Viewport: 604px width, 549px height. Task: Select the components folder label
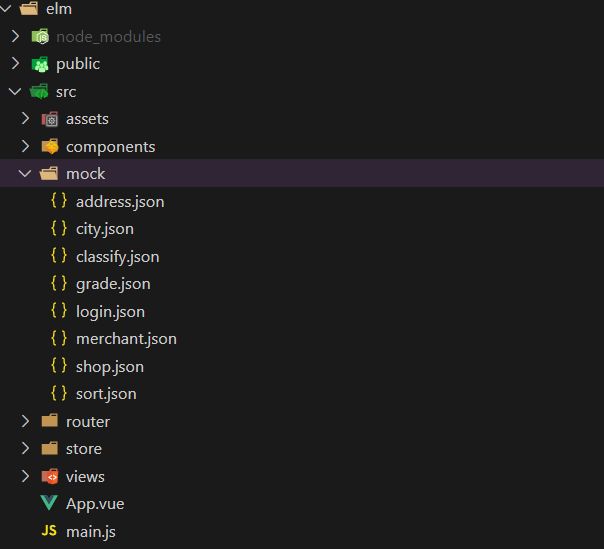[x=111, y=147]
